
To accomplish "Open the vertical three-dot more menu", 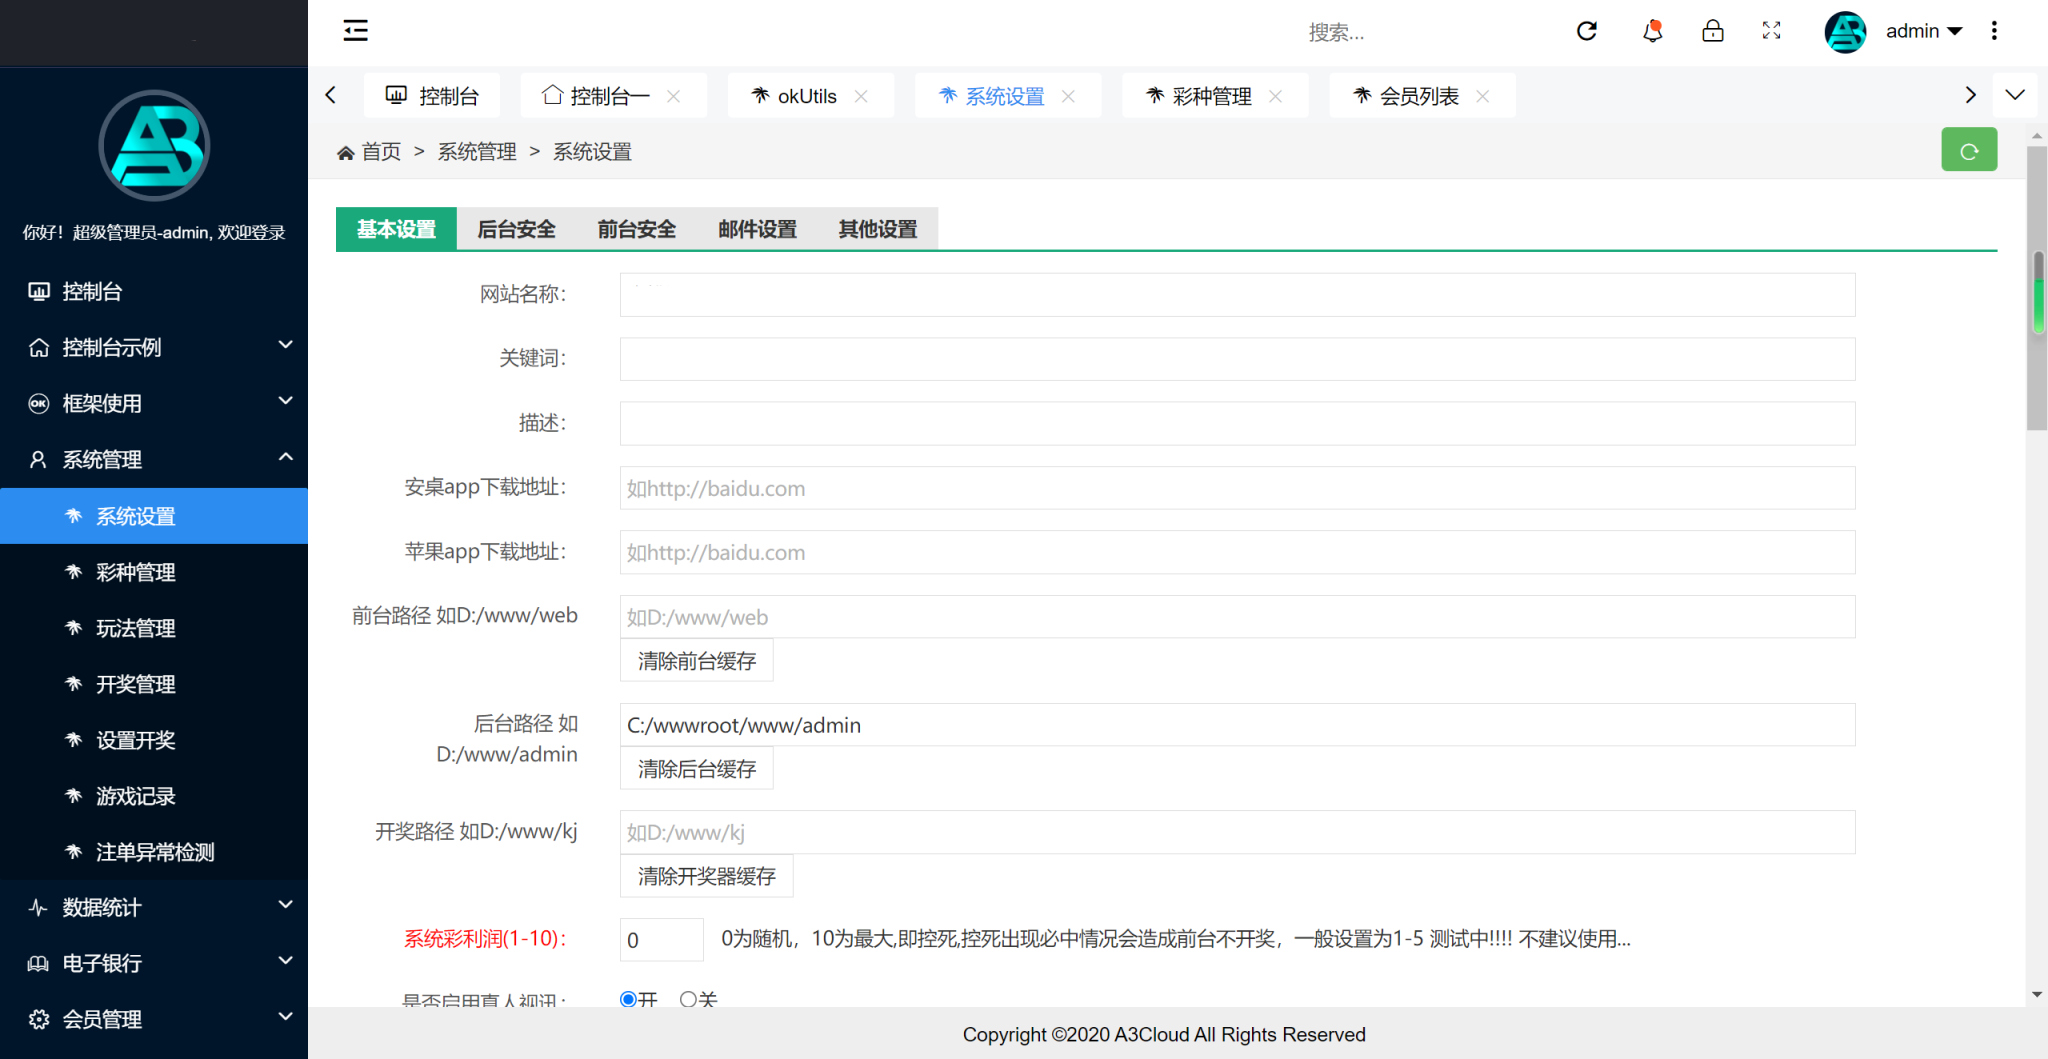I will [x=1994, y=31].
